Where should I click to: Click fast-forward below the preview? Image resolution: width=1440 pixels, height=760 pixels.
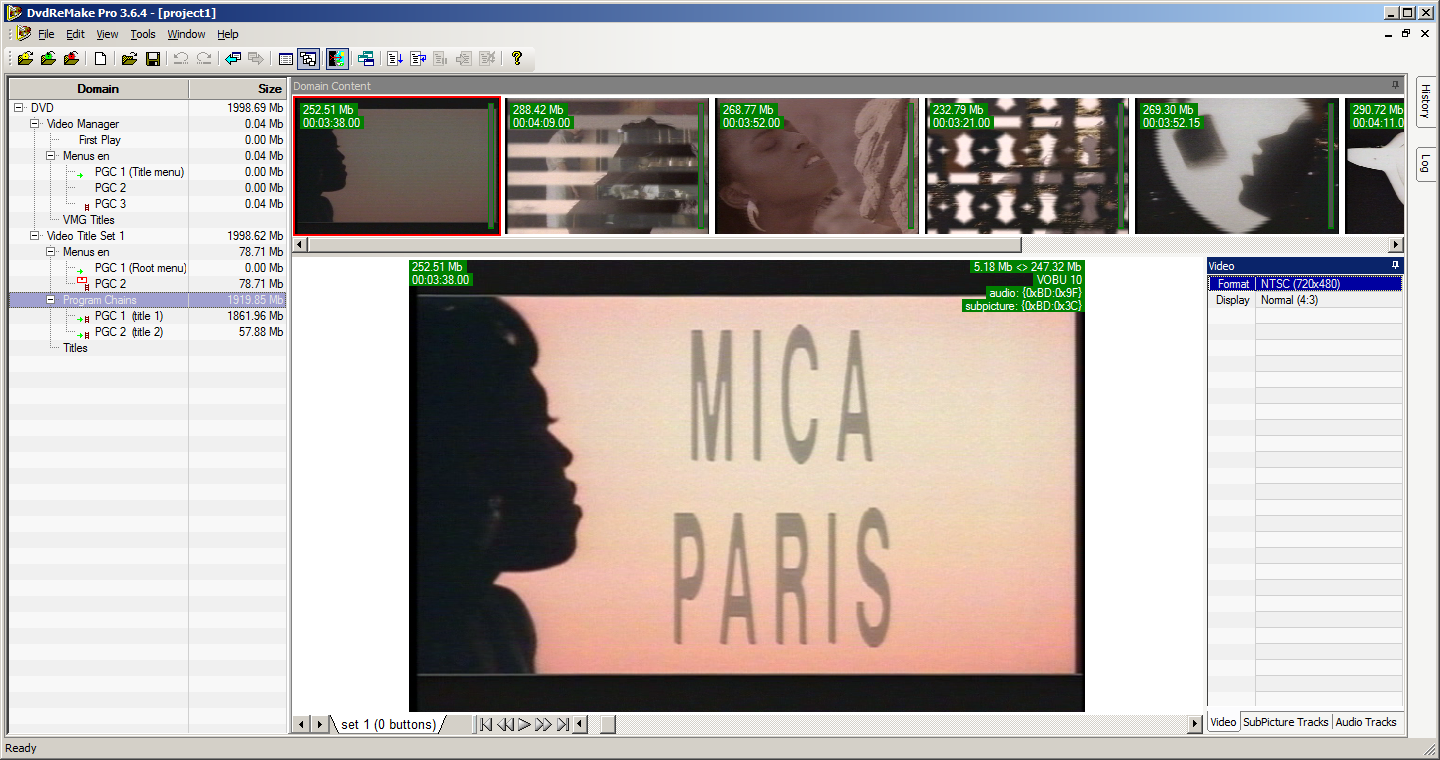pyautogui.click(x=543, y=724)
